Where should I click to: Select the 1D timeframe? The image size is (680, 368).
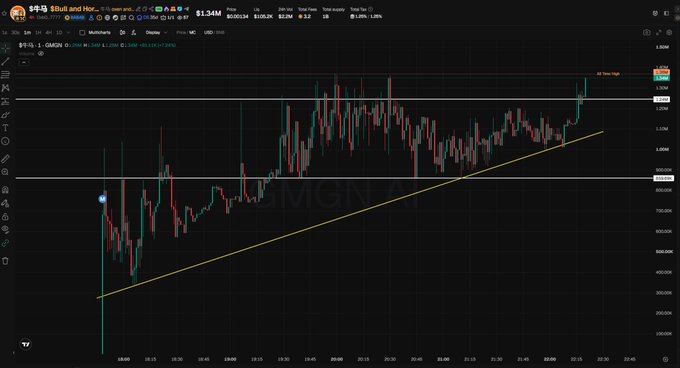point(59,33)
